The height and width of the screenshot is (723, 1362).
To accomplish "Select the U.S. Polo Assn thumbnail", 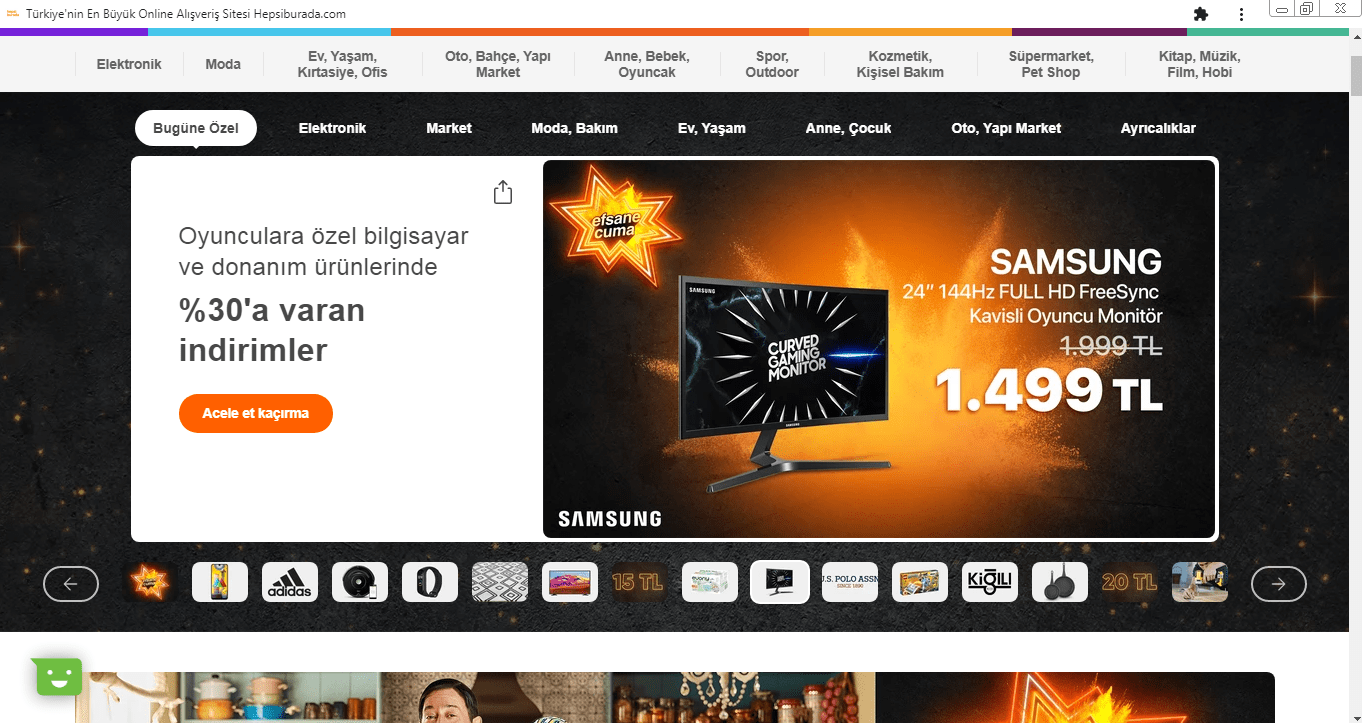I will click(x=850, y=582).
